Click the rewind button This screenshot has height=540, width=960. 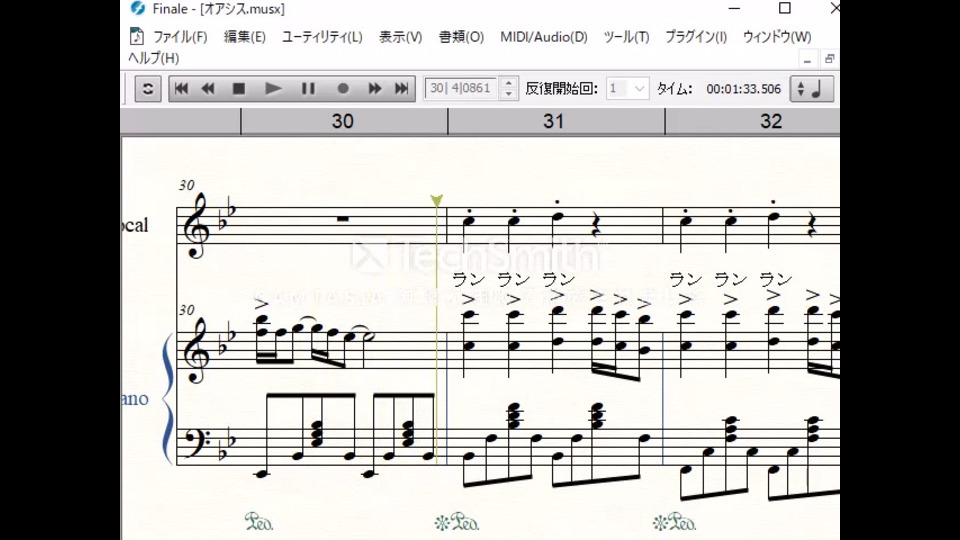[x=208, y=89]
